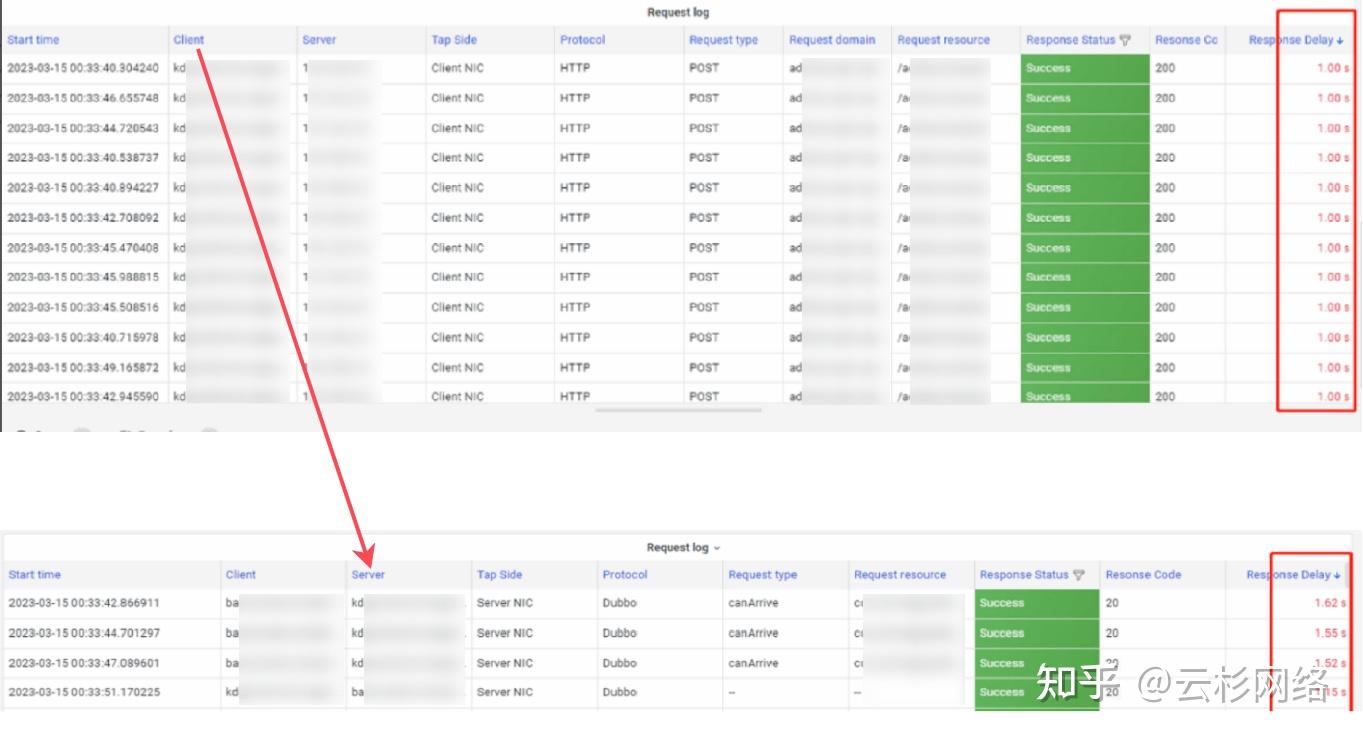The image size is (1363, 739).
Task: Expand the lower Request log title dropdown chevron
Action: 716,548
